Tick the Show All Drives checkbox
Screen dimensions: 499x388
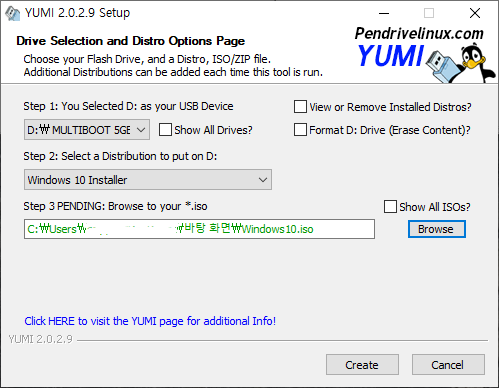(165, 130)
